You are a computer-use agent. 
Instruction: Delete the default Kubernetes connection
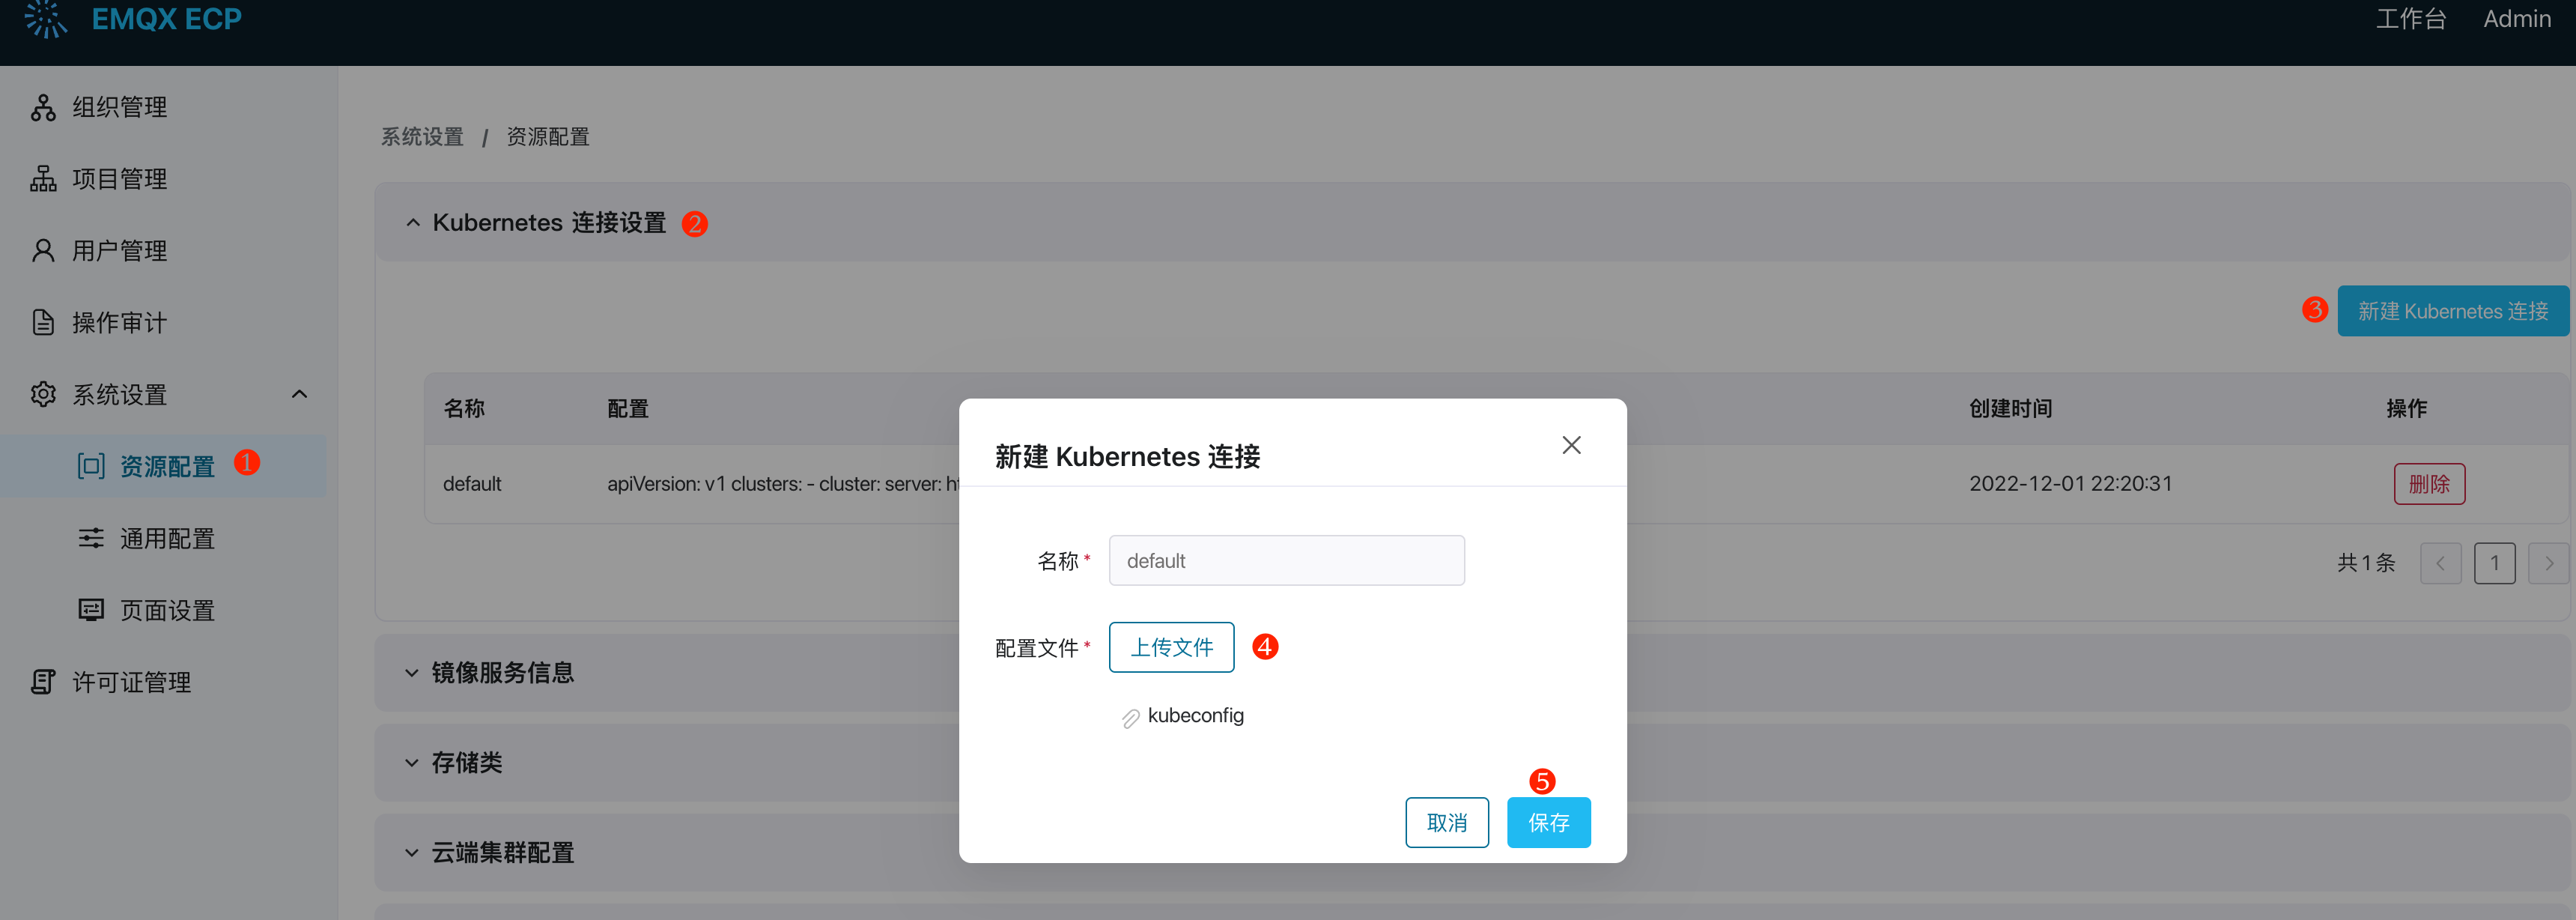[x=2430, y=483]
